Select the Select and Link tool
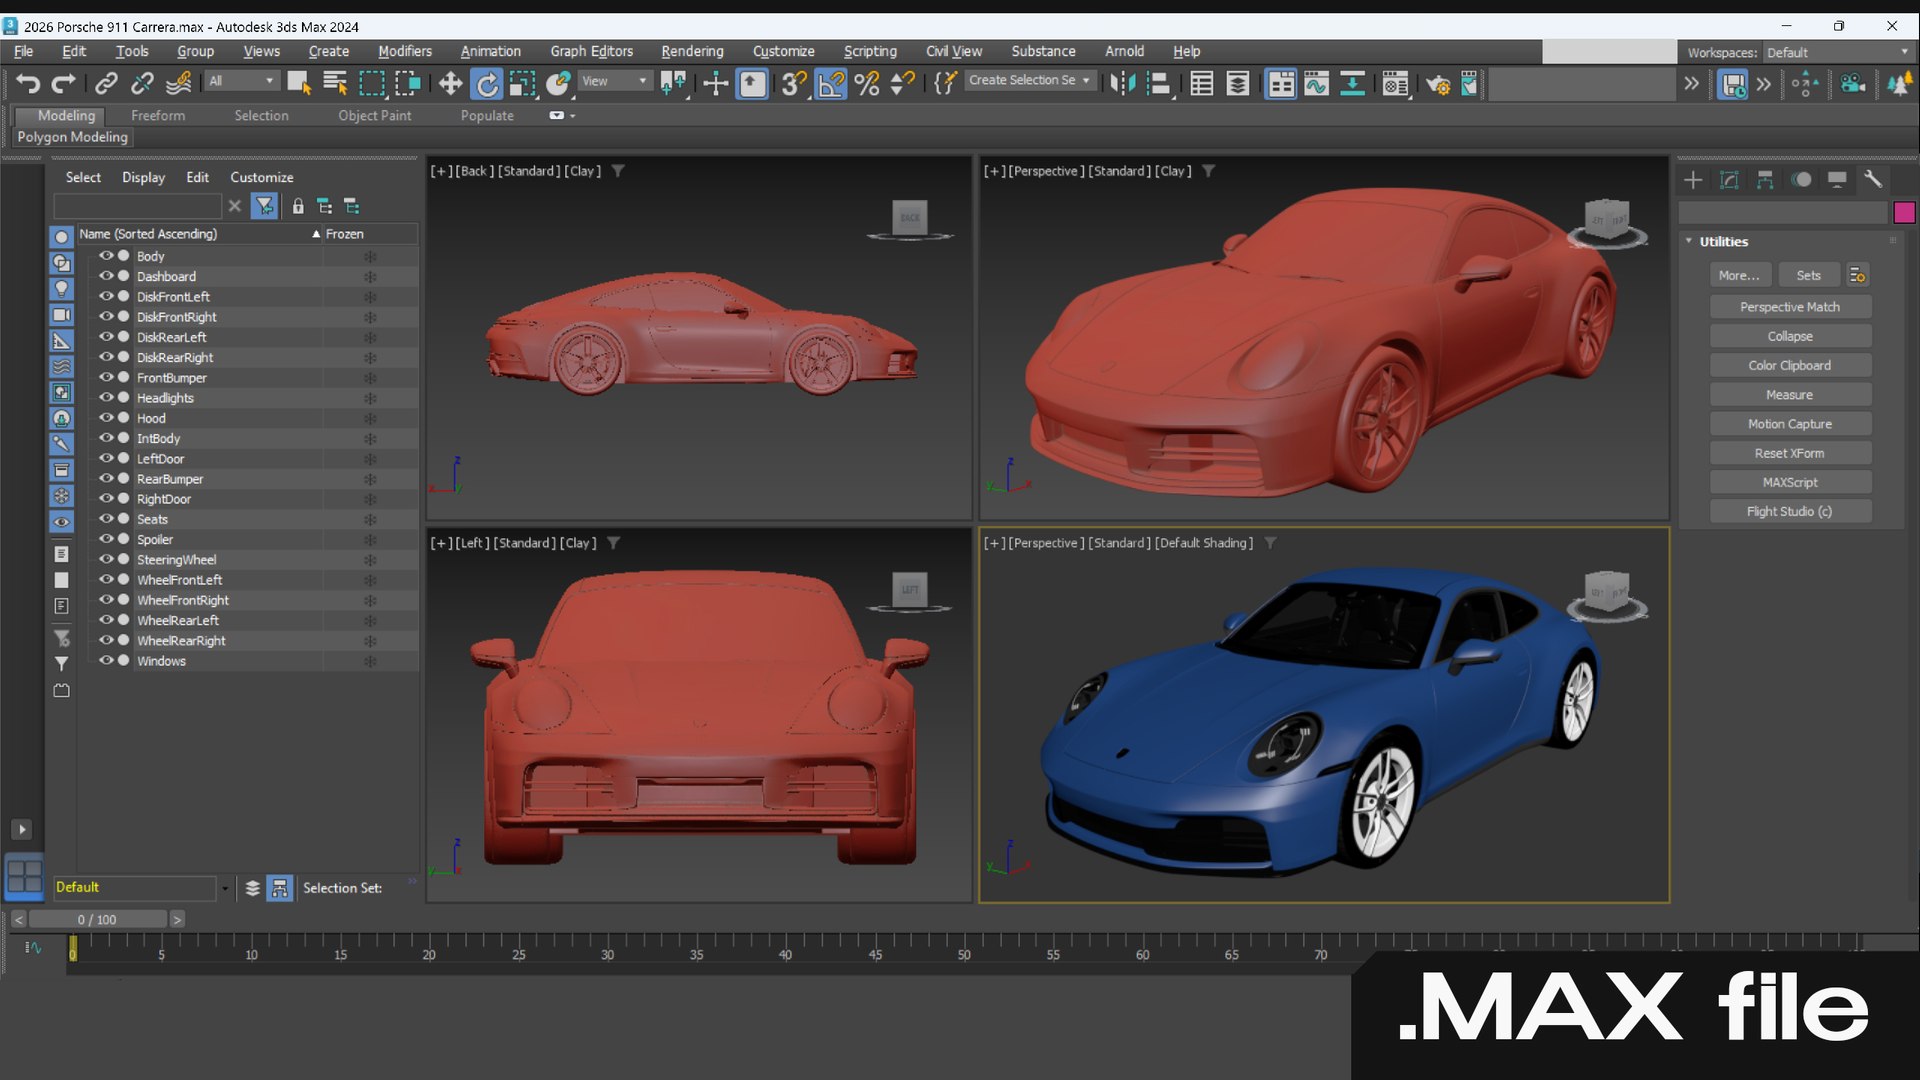Screen dimensions: 1920x1080 click(x=106, y=84)
